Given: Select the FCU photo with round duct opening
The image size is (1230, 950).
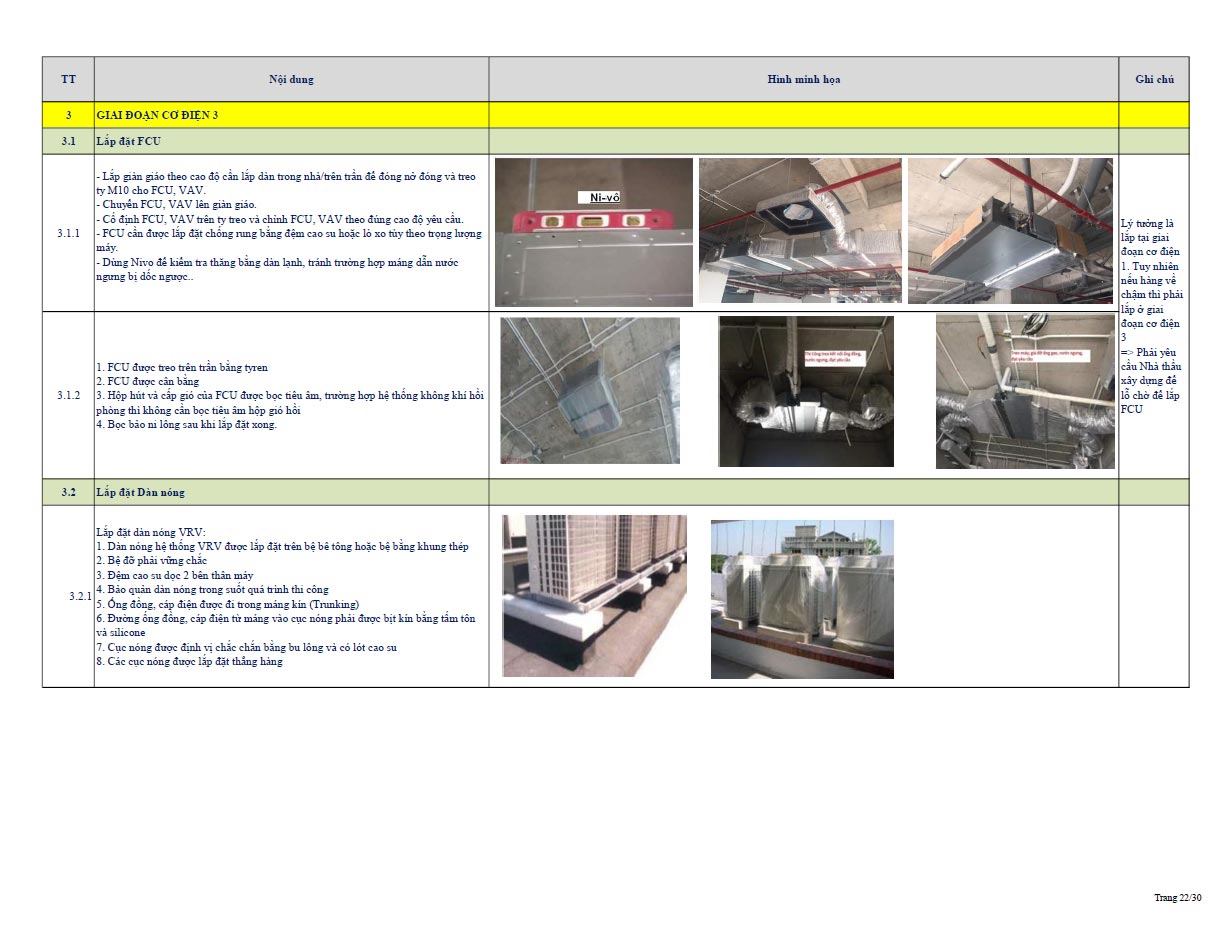Looking at the screenshot, I should tap(800, 230).
